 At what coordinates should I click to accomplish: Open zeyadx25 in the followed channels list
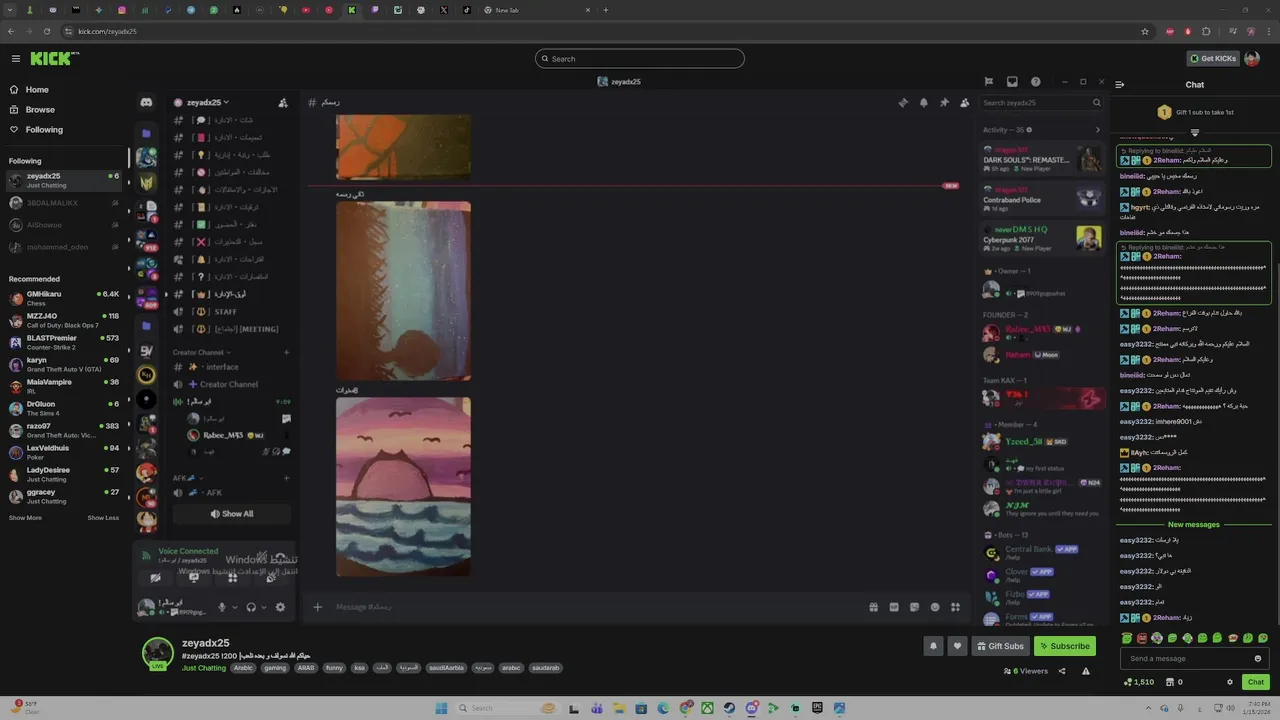(x=64, y=180)
